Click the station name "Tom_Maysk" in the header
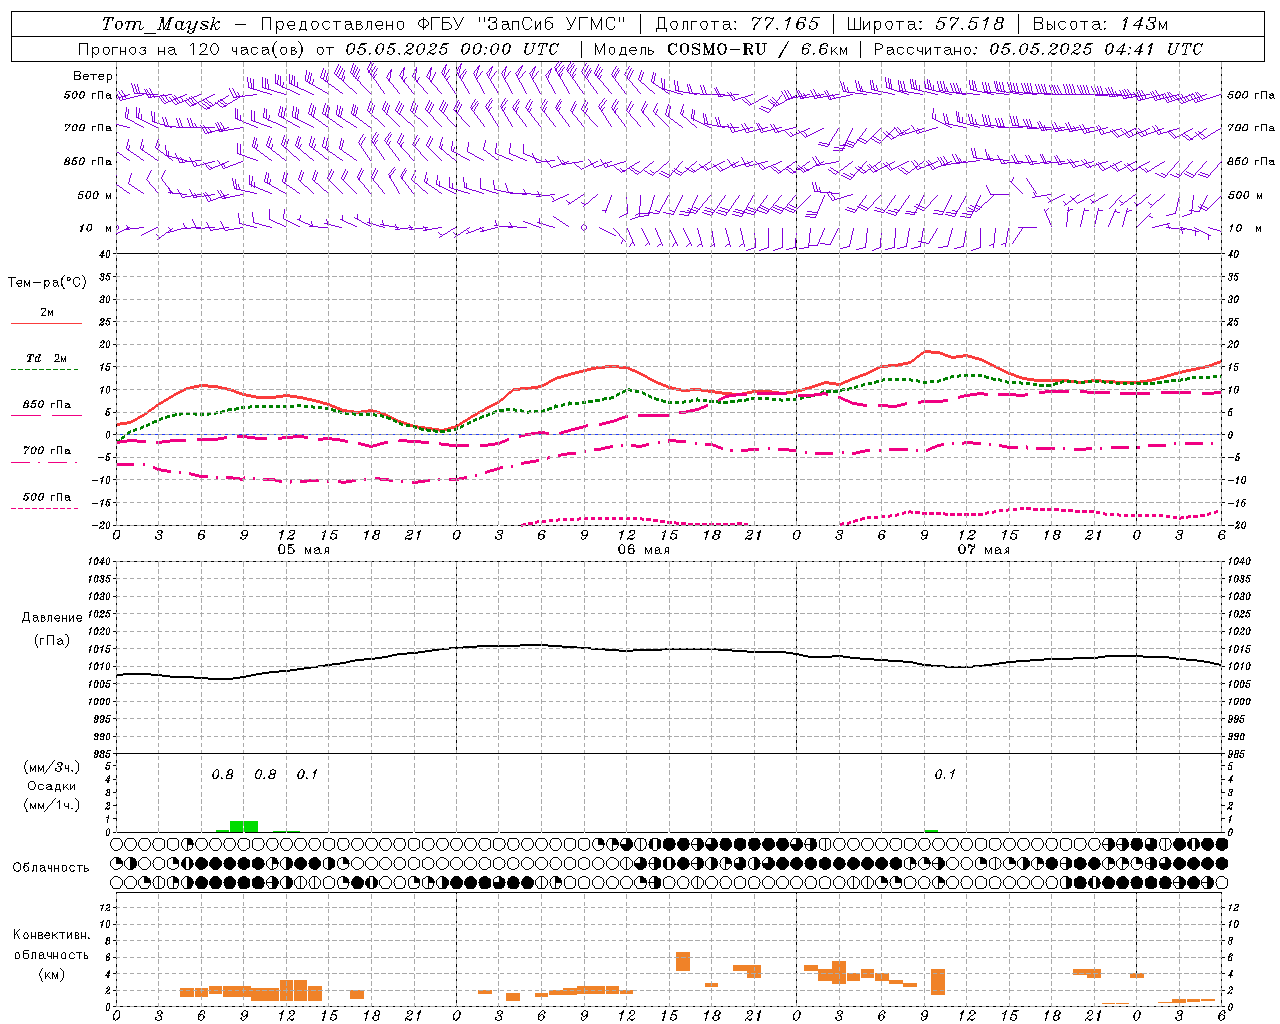The width and height of the screenshot is (1280, 1024). tap(161, 24)
